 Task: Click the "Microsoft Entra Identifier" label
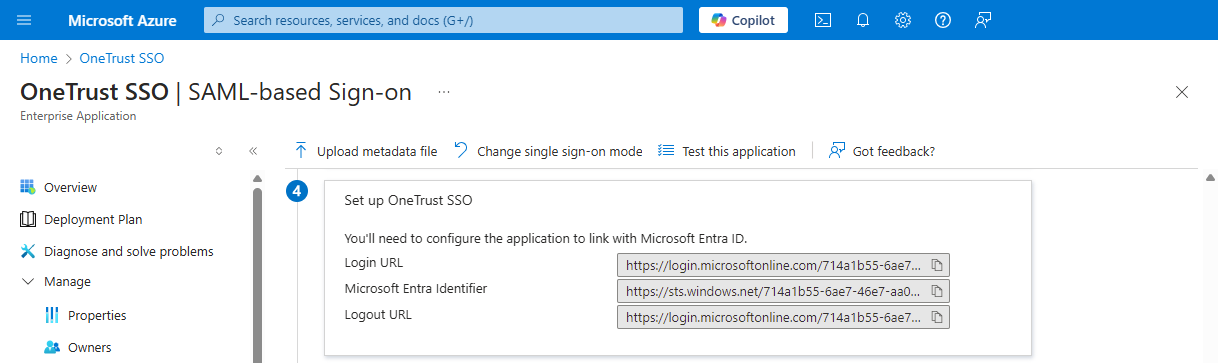point(416,289)
